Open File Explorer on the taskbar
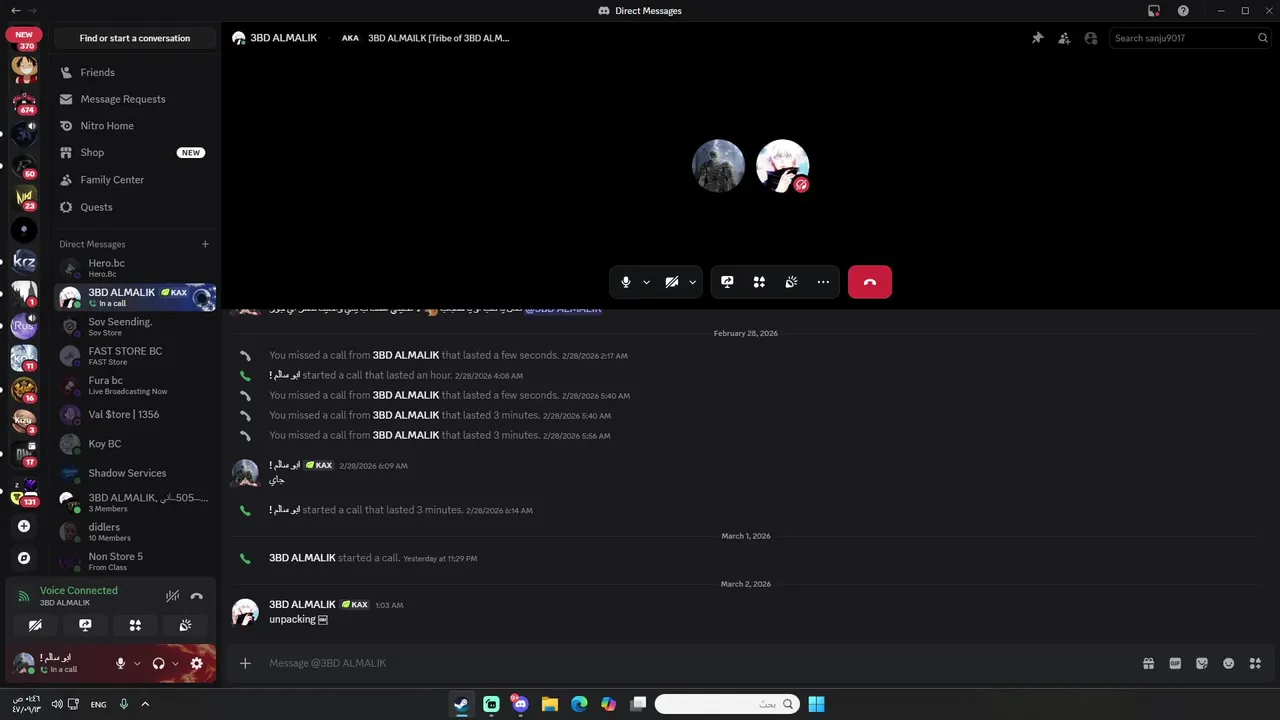The height and width of the screenshot is (720, 1280). 550,704
